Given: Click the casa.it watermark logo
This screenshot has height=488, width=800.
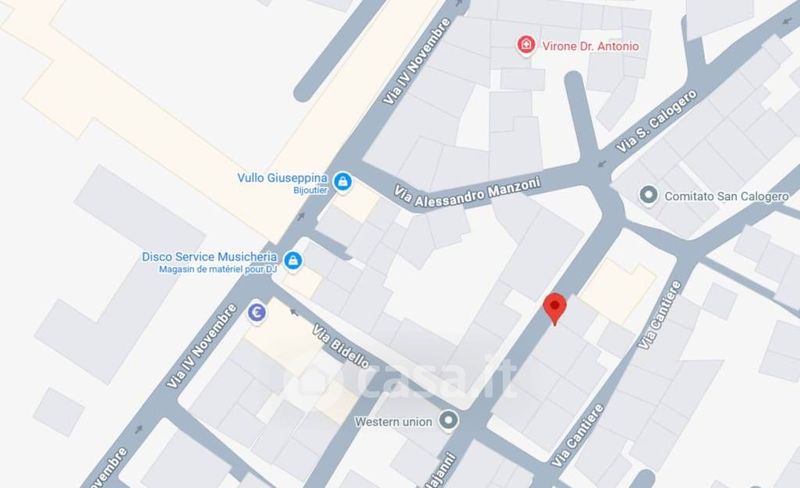Looking at the screenshot, I should pyautogui.click(x=407, y=378).
